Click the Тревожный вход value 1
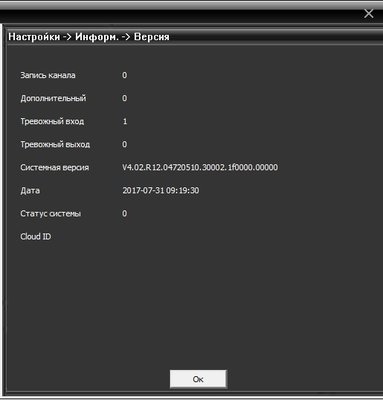This screenshot has height=400, width=383. 125,121
